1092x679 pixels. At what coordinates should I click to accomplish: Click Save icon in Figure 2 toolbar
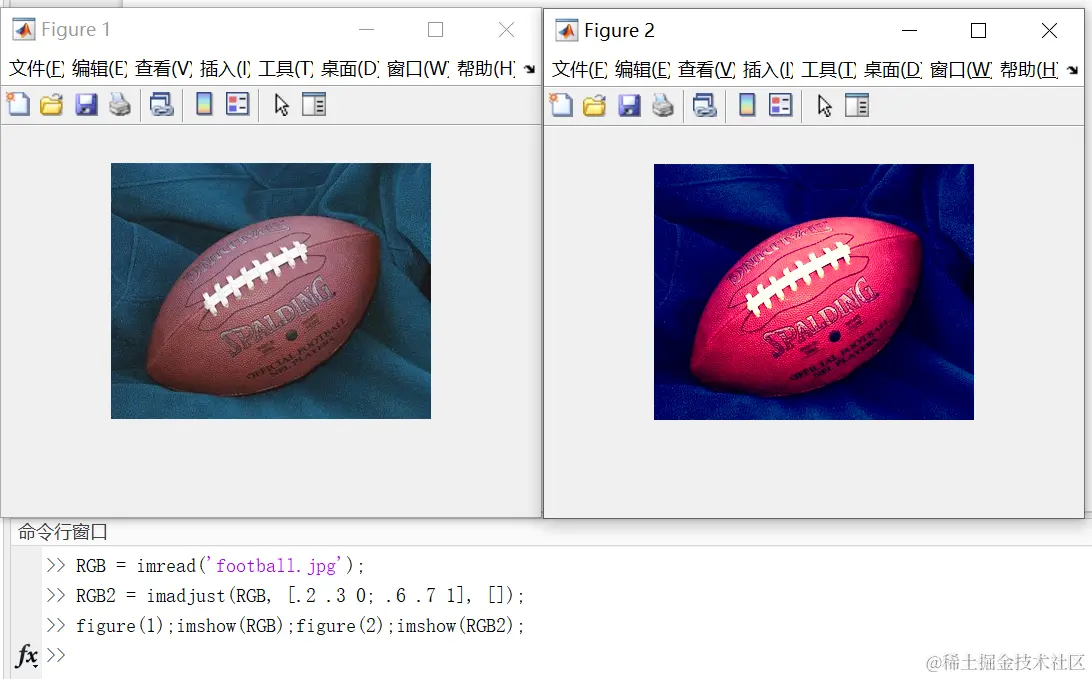[630, 106]
